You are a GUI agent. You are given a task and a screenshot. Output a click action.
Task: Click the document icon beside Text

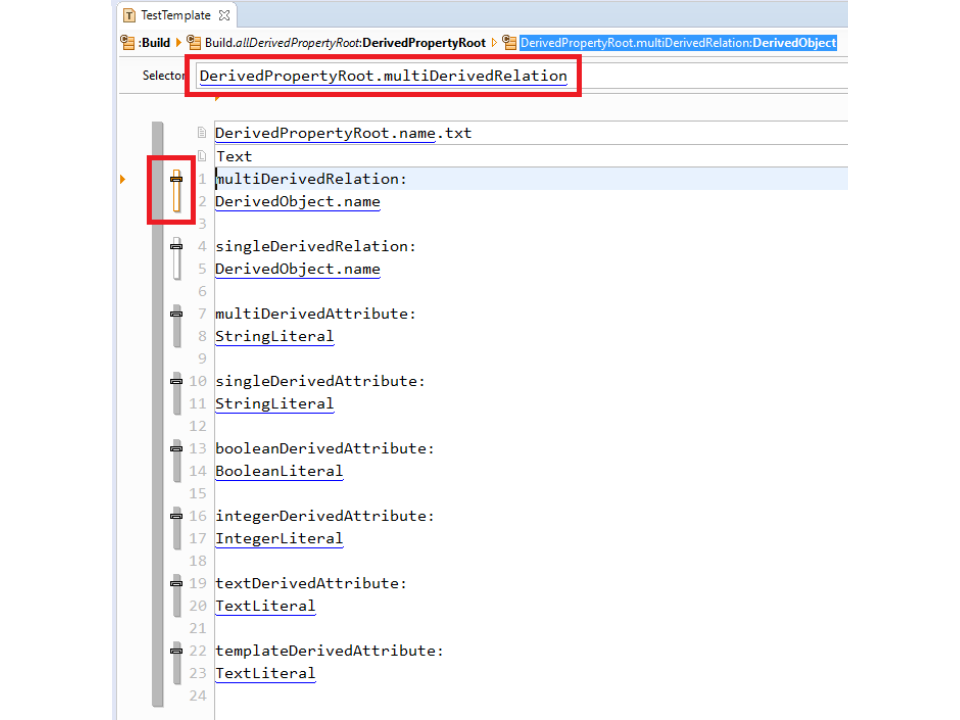coord(202,156)
